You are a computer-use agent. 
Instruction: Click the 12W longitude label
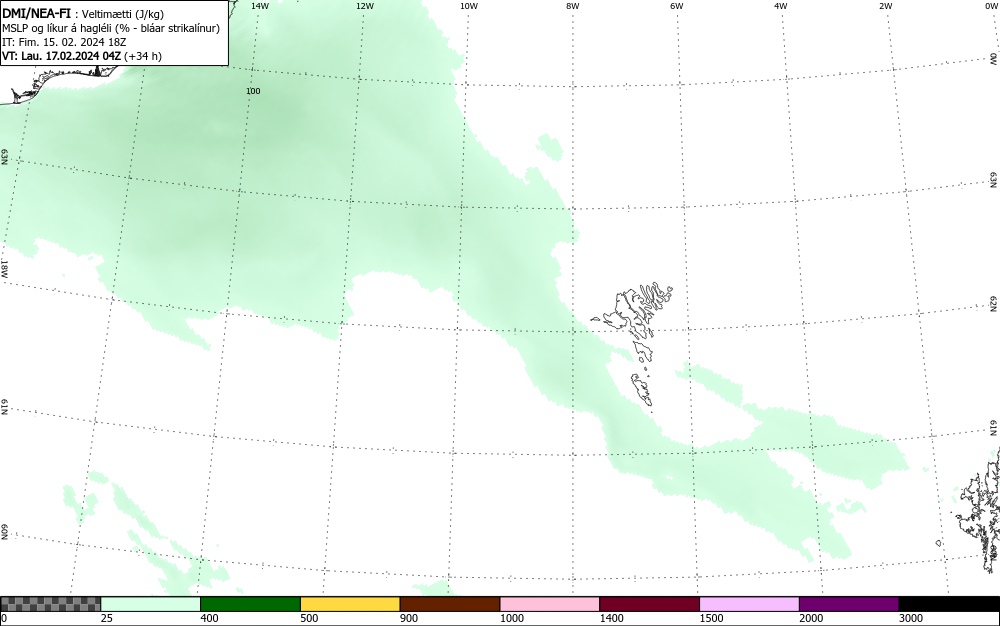(364, 6)
